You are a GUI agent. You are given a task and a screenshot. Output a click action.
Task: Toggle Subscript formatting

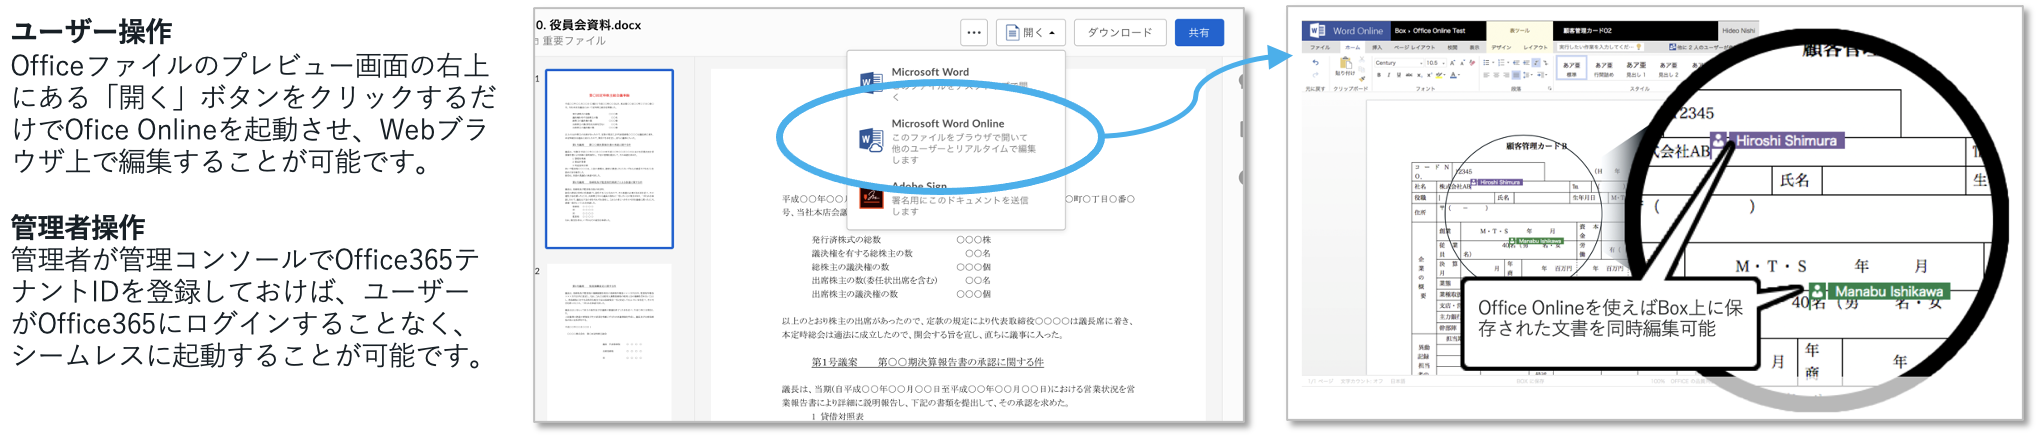[1419, 75]
